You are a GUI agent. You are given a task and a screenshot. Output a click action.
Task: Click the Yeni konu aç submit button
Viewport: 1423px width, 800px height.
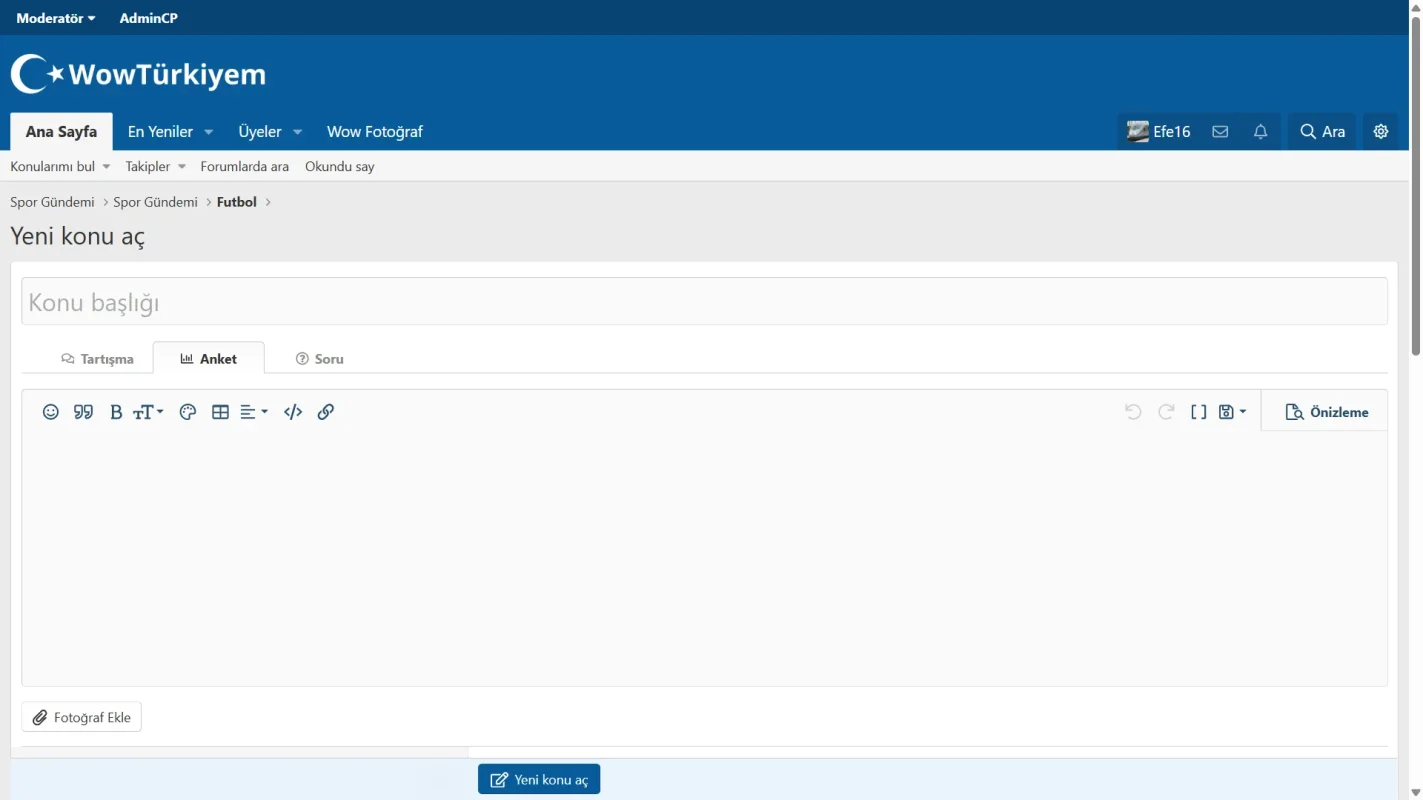pos(539,780)
